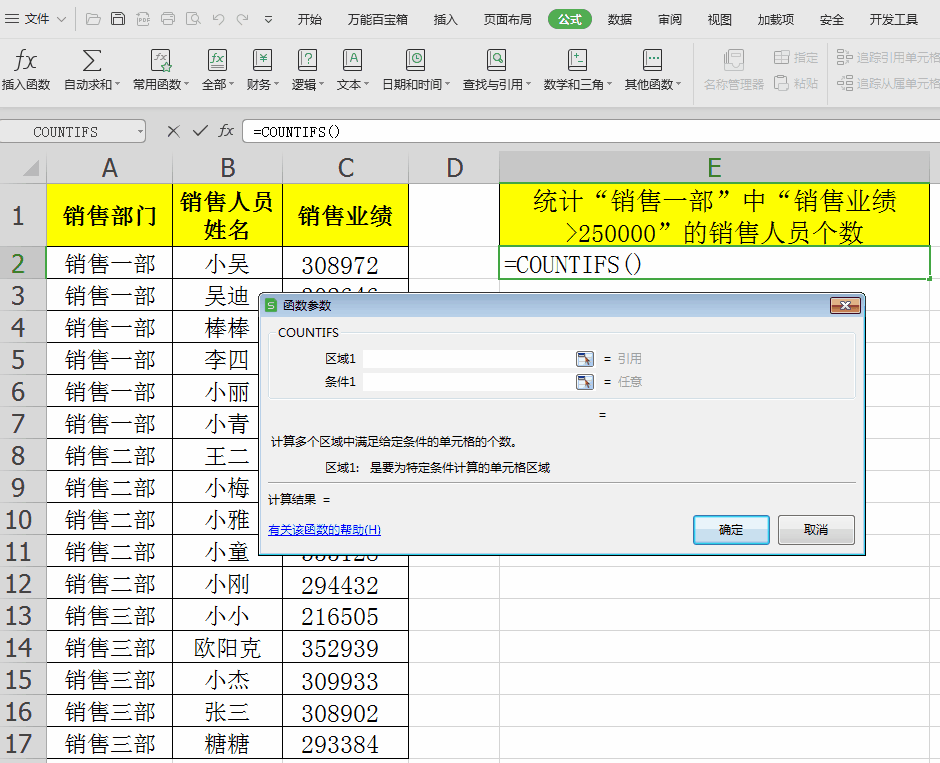Switch to the 加载项 tab
The width and height of the screenshot is (940, 763).
[776, 20]
